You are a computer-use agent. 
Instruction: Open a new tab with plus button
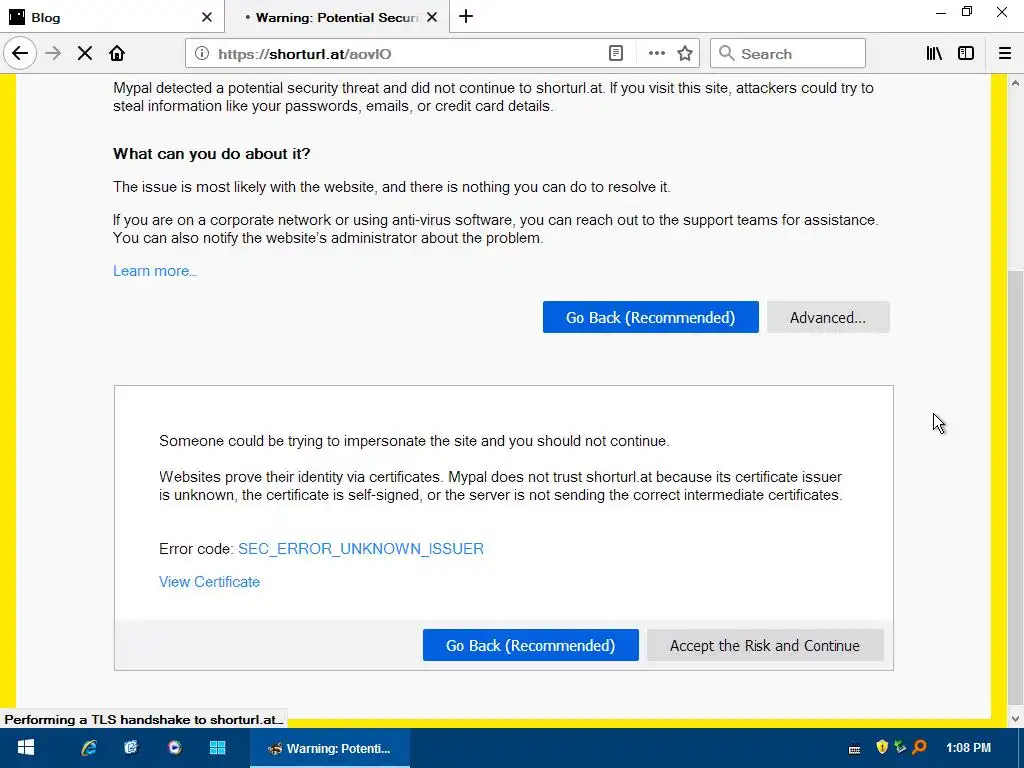tap(466, 17)
